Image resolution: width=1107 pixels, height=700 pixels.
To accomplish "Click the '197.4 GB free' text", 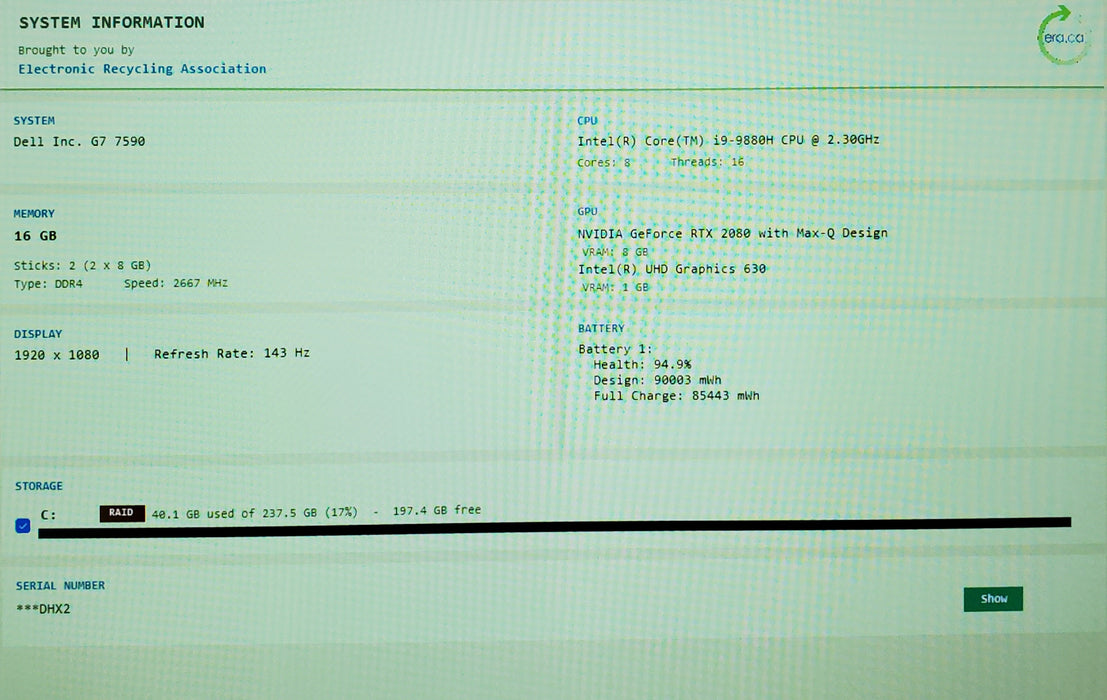I will [436, 509].
